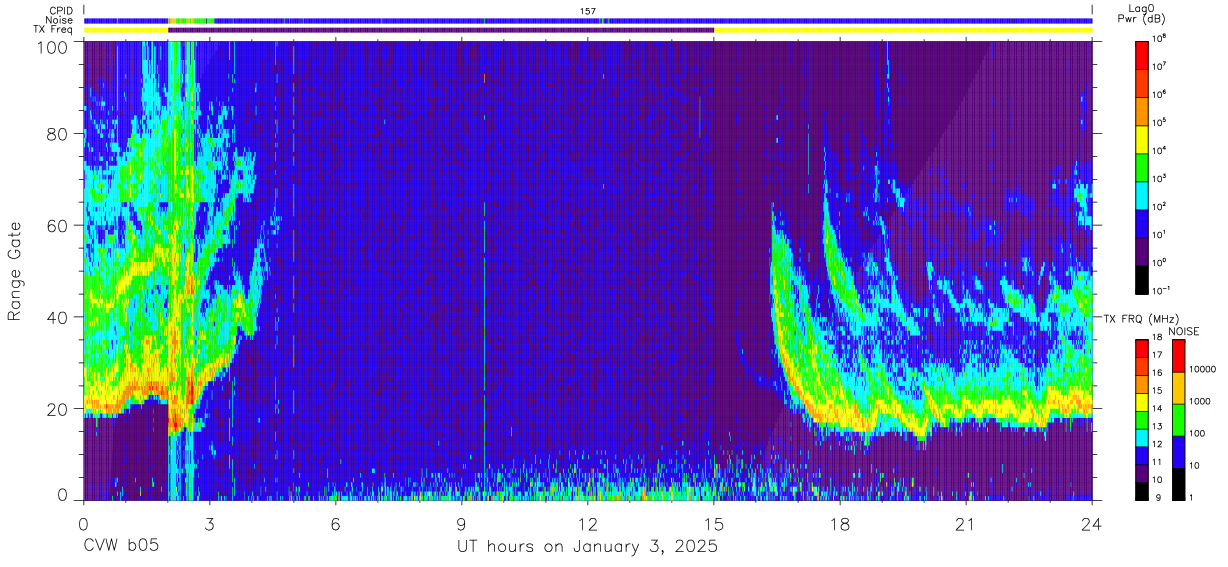The width and height of the screenshot is (1228, 567).
Task: Click the "10000" label on NOISE legend
Action: coord(1201,368)
